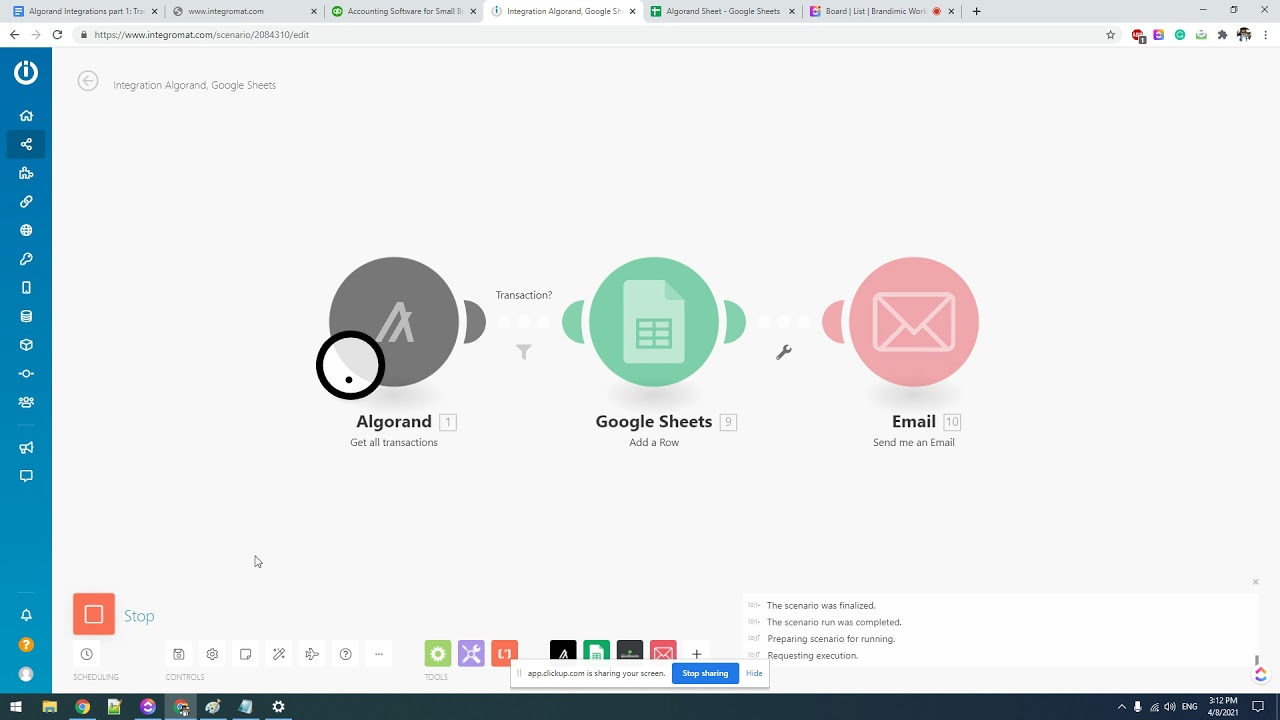Screen dimensions: 1280x720
Task: Open Connections link icon in sidebar
Action: tap(26, 201)
